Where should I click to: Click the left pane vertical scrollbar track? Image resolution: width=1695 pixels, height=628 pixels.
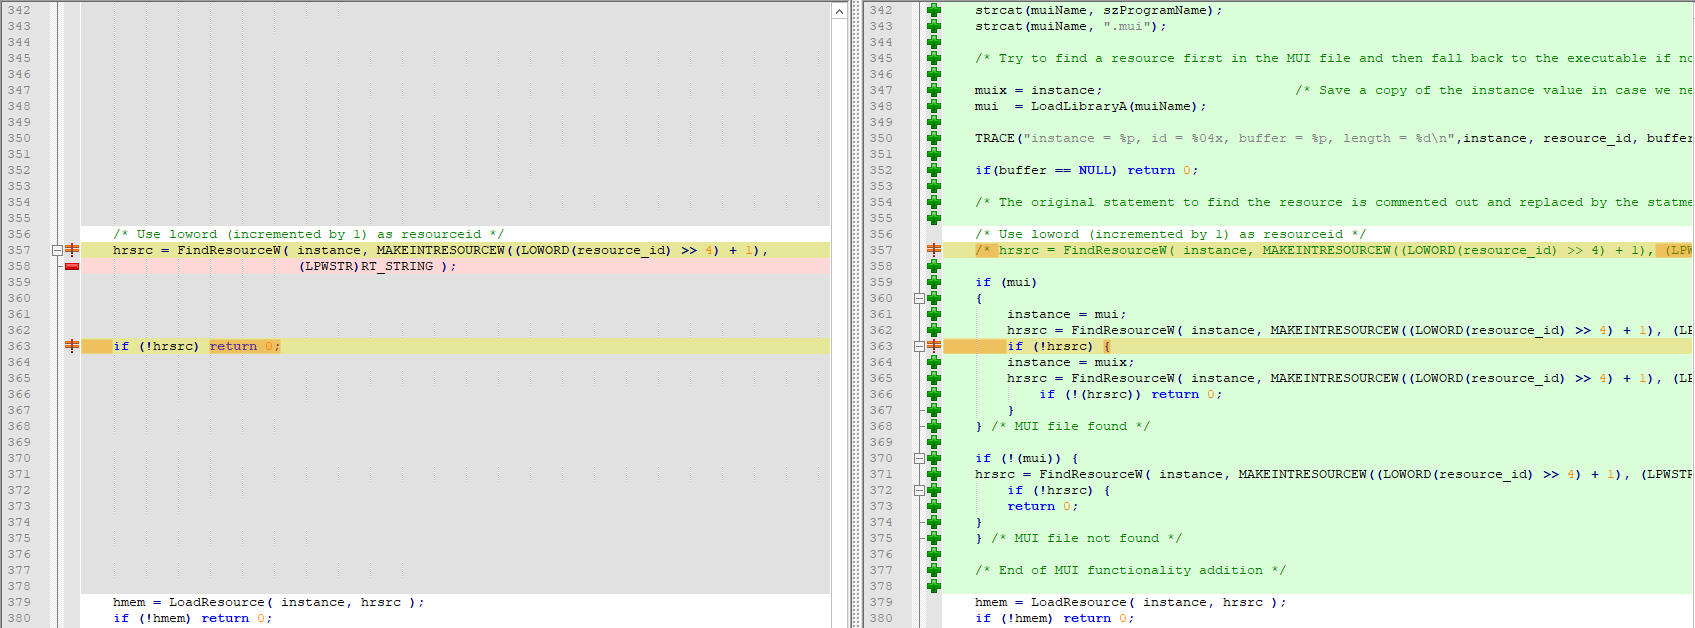coord(839,324)
